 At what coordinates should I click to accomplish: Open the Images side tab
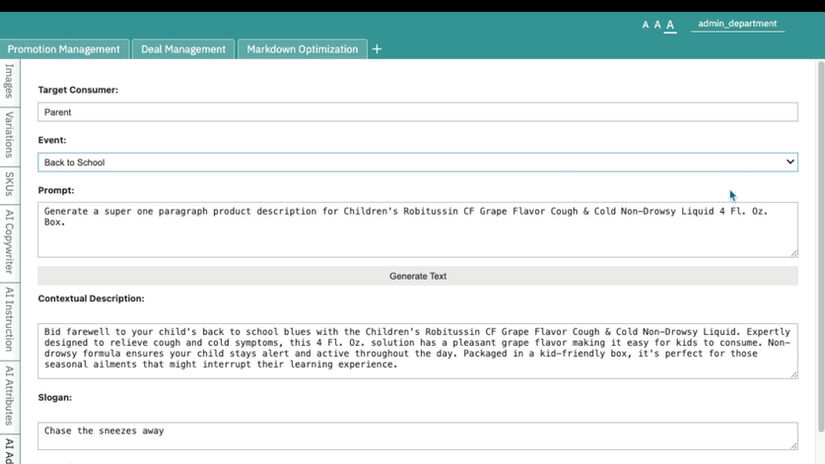9,82
